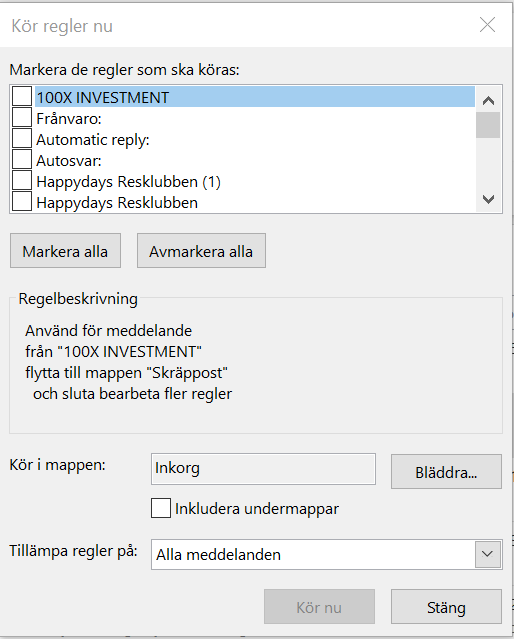This screenshot has height=639, width=514.
Task: Click the Inkorg folder field
Action: 263,469
